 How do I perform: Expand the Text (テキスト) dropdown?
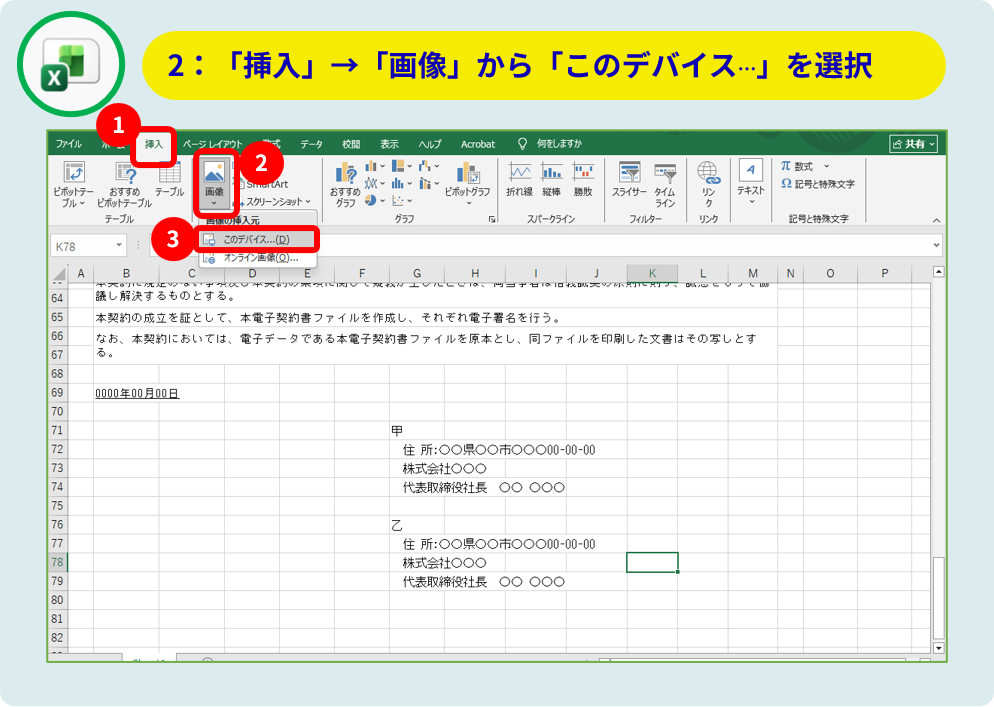[x=751, y=178]
